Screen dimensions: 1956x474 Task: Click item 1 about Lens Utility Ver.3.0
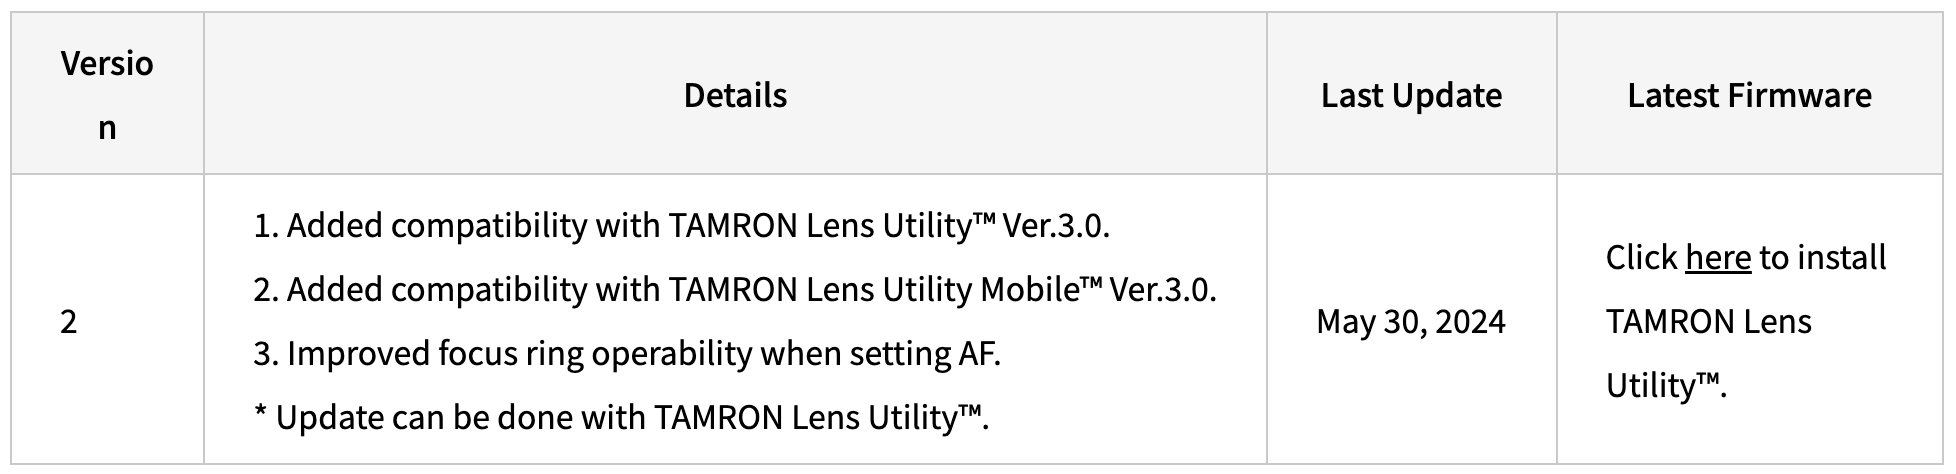681,226
